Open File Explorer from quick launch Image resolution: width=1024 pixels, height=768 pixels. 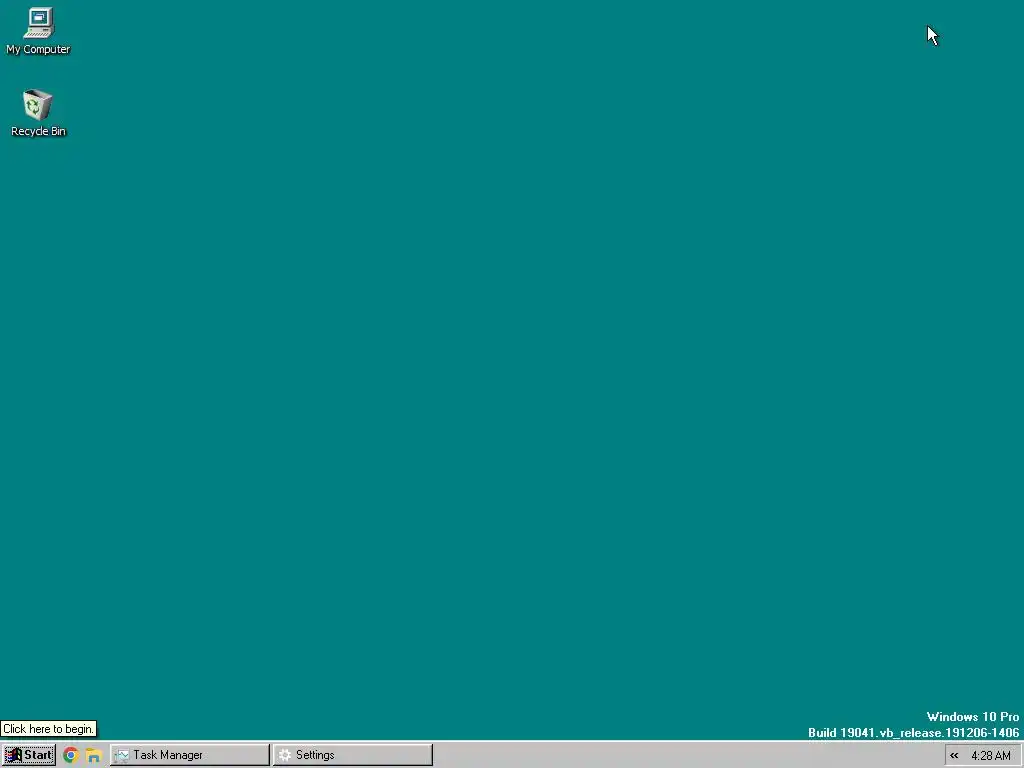pyautogui.click(x=93, y=756)
